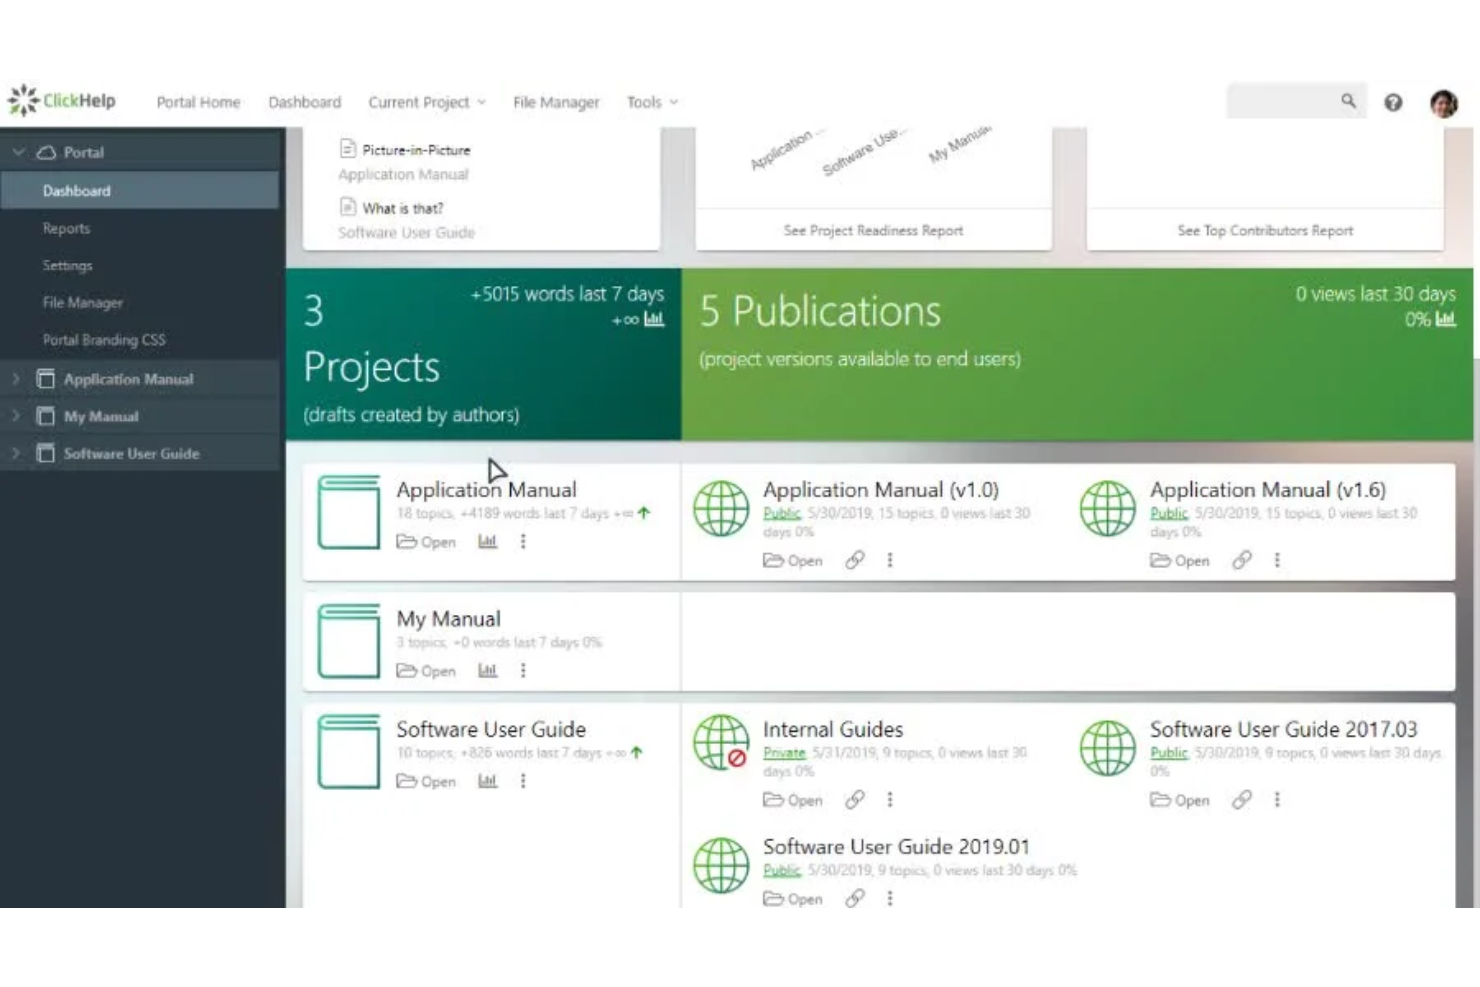This screenshot has height=987, width=1480.
Task: Click the book icon of Software User Guide project
Action: [348, 752]
